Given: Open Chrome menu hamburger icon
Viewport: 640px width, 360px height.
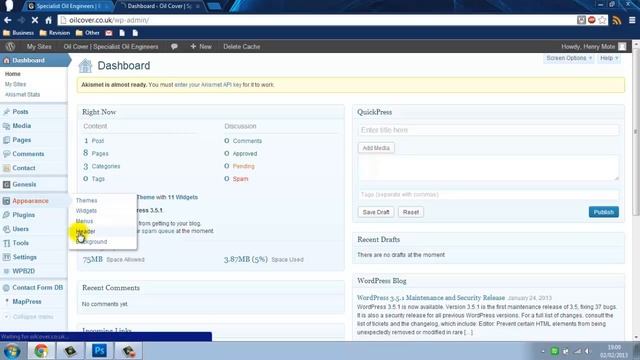Looking at the screenshot, I should 632,20.
